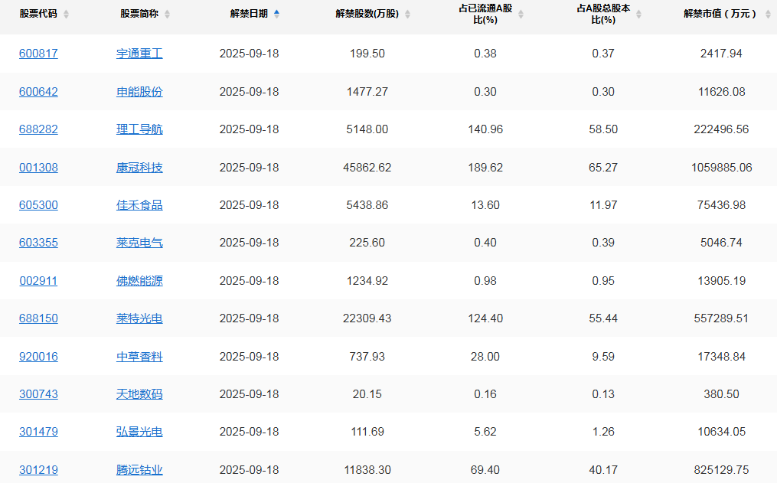
Task: Click the sort icon beside 股票代码
Action: click(64, 15)
